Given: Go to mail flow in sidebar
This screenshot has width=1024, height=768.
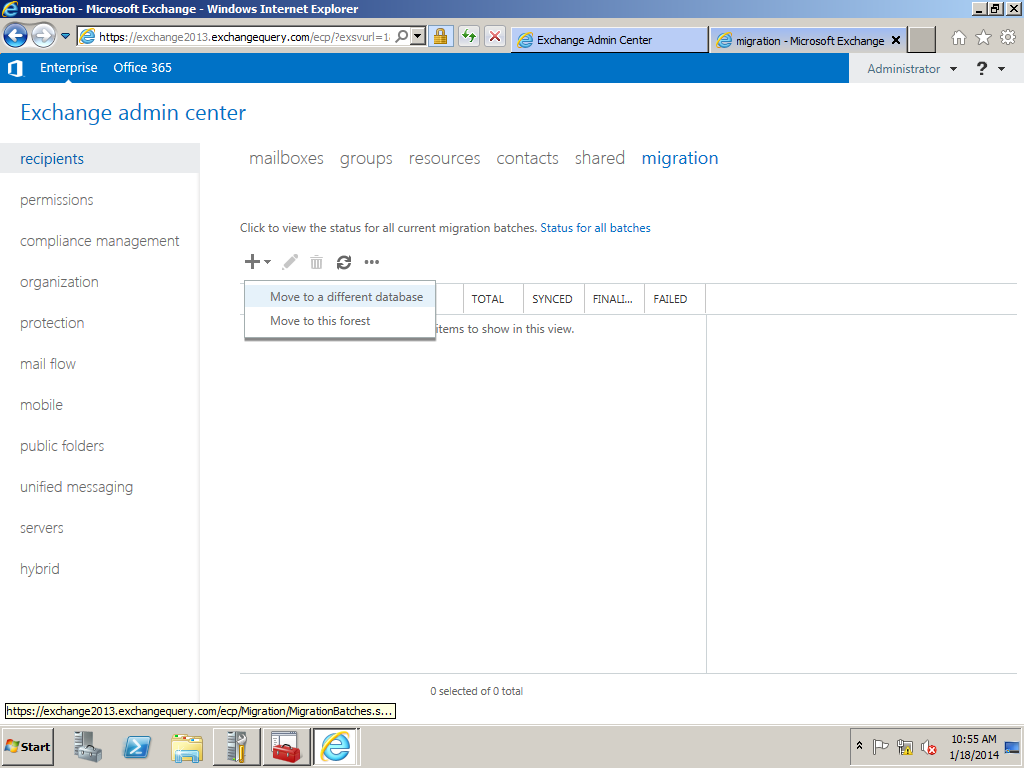Looking at the screenshot, I should pos(48,364).
